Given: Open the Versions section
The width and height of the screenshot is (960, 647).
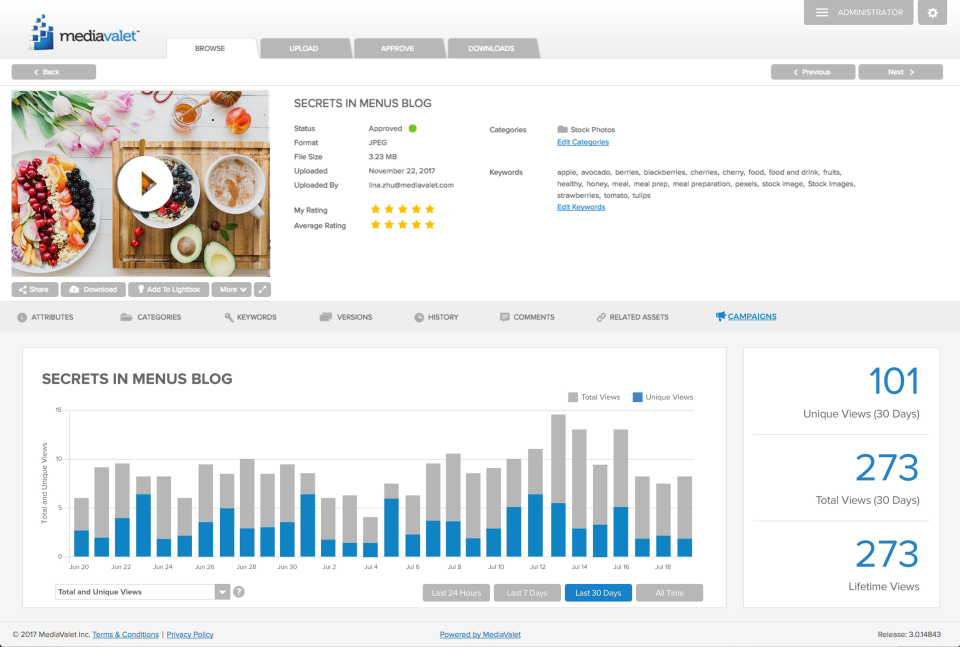Looking at the screenshot, I should pyautogui.click(x=346, y=317).
